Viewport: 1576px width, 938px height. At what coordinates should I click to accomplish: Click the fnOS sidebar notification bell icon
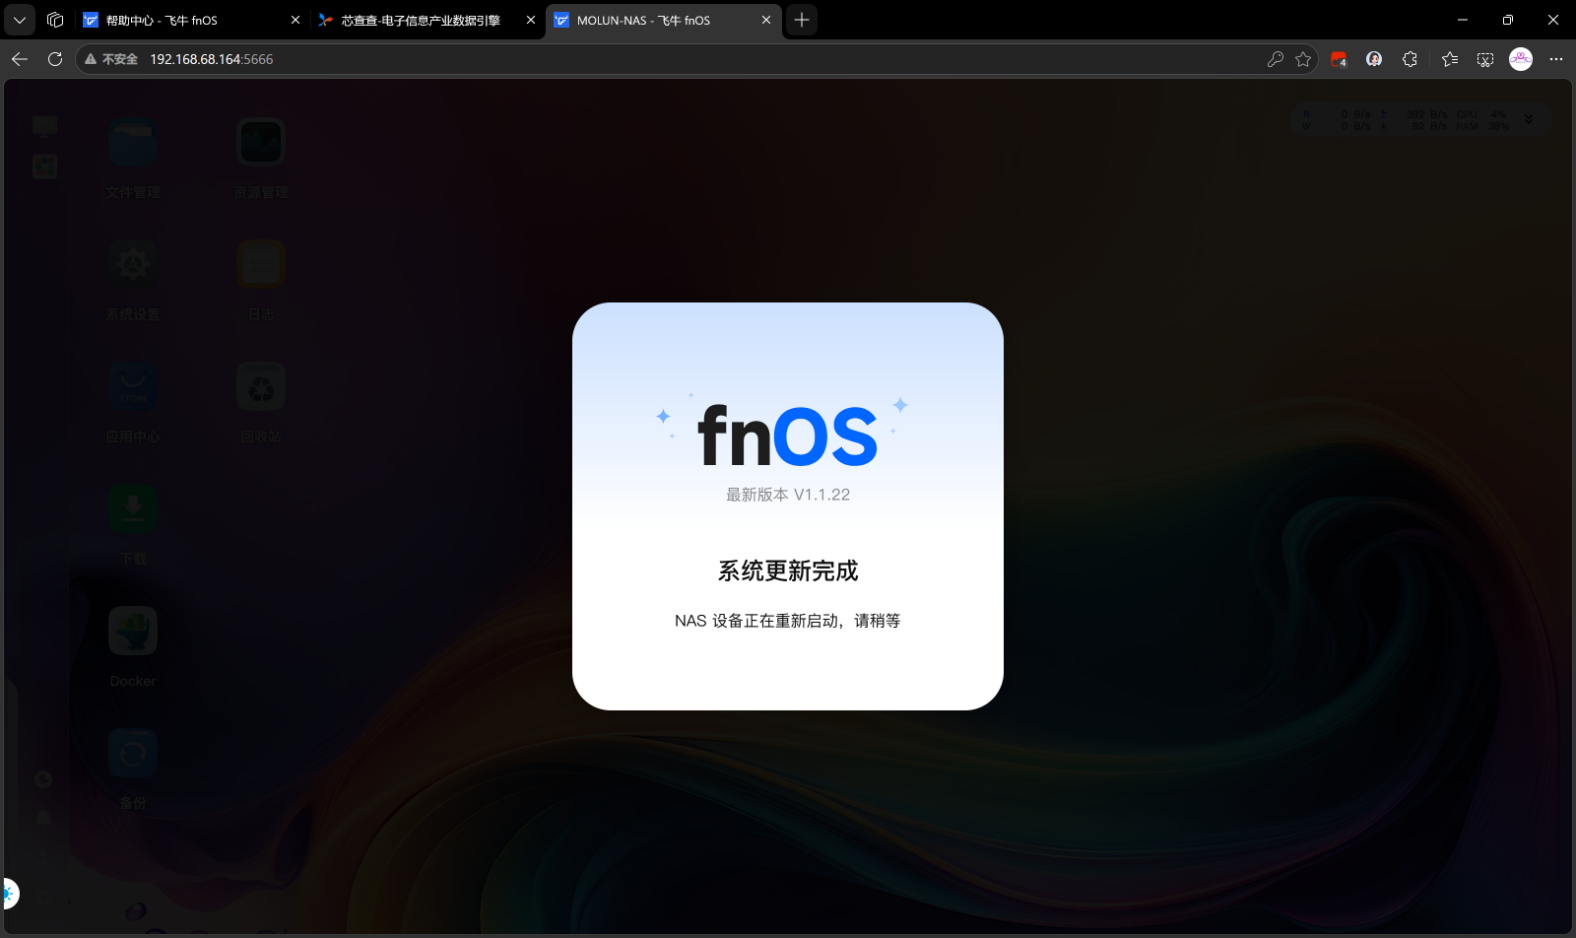click(x=44, y=818)
